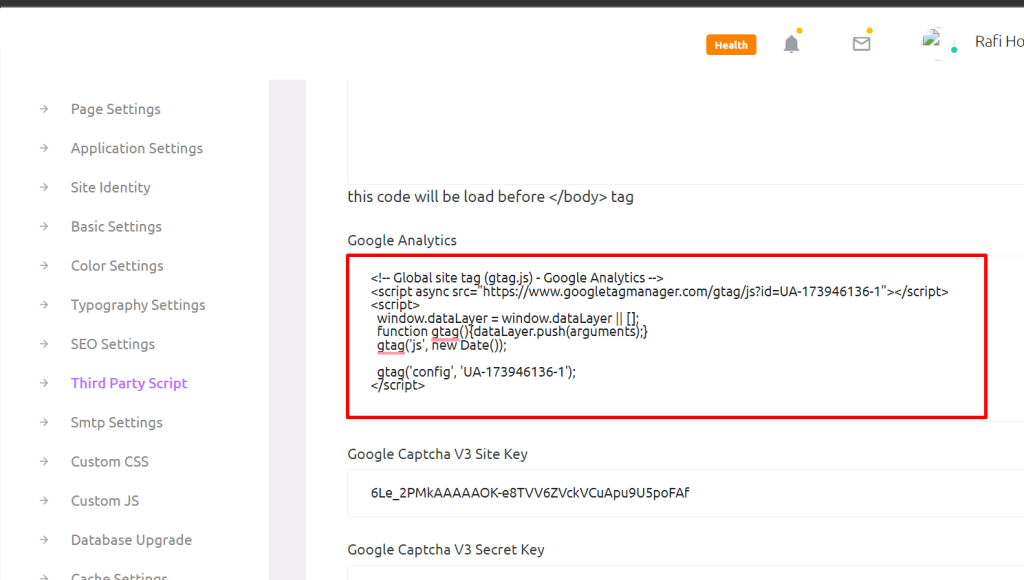Open Custom JS page
This screenshot has width=1024, height=580.
pyautogui.click(x=104, y=501)
